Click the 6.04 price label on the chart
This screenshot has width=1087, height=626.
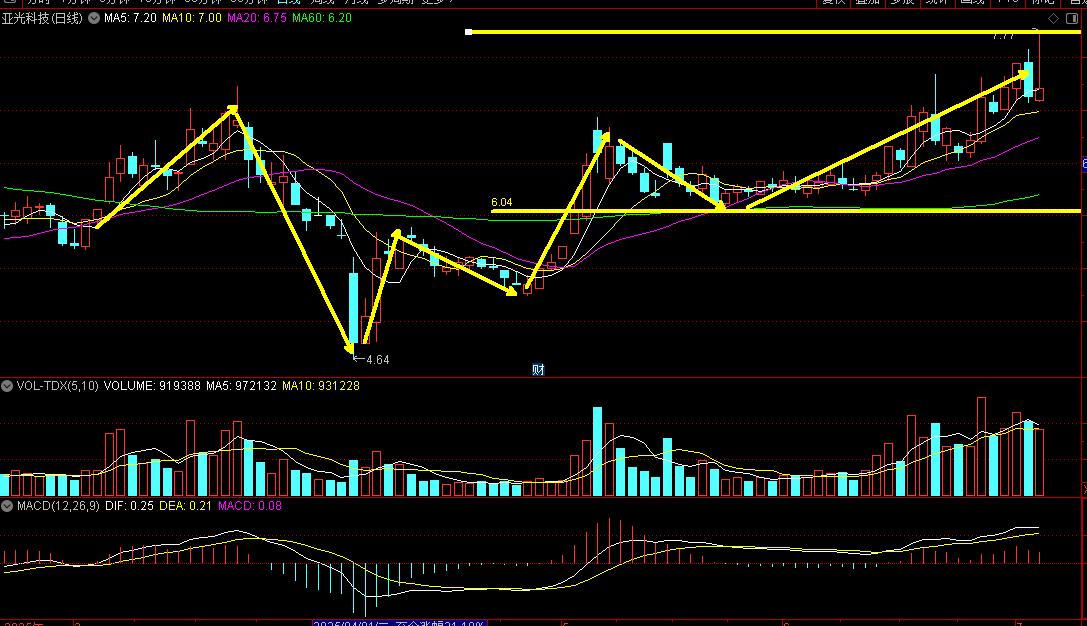click(x=501, y=202)
